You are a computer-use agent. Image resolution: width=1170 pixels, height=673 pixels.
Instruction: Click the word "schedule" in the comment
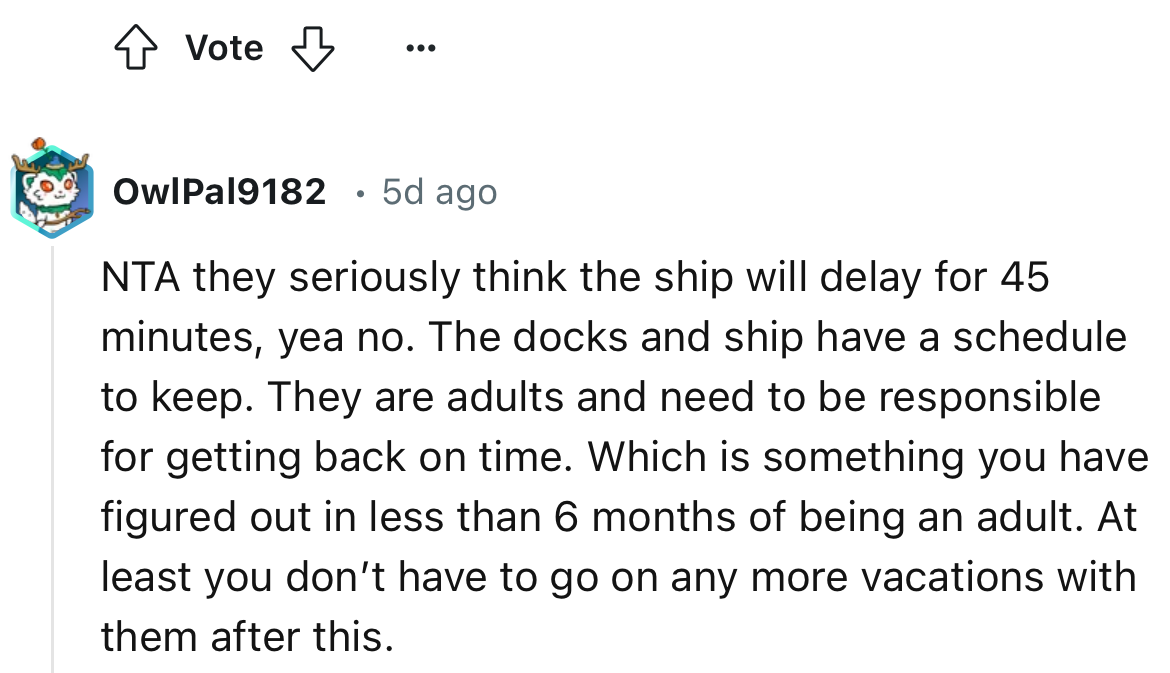[1038, 337]
